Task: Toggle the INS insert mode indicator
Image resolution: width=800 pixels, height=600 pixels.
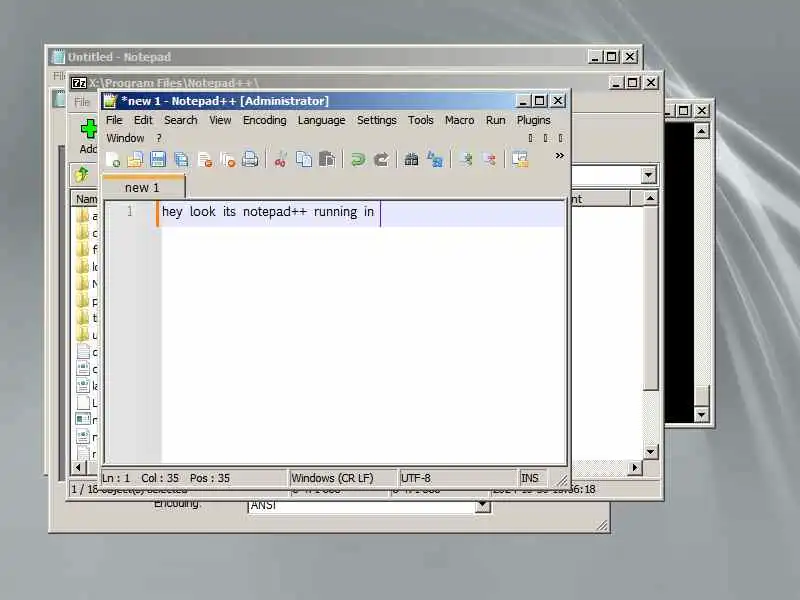Action: pyautogui.click(x=533, y=478)
